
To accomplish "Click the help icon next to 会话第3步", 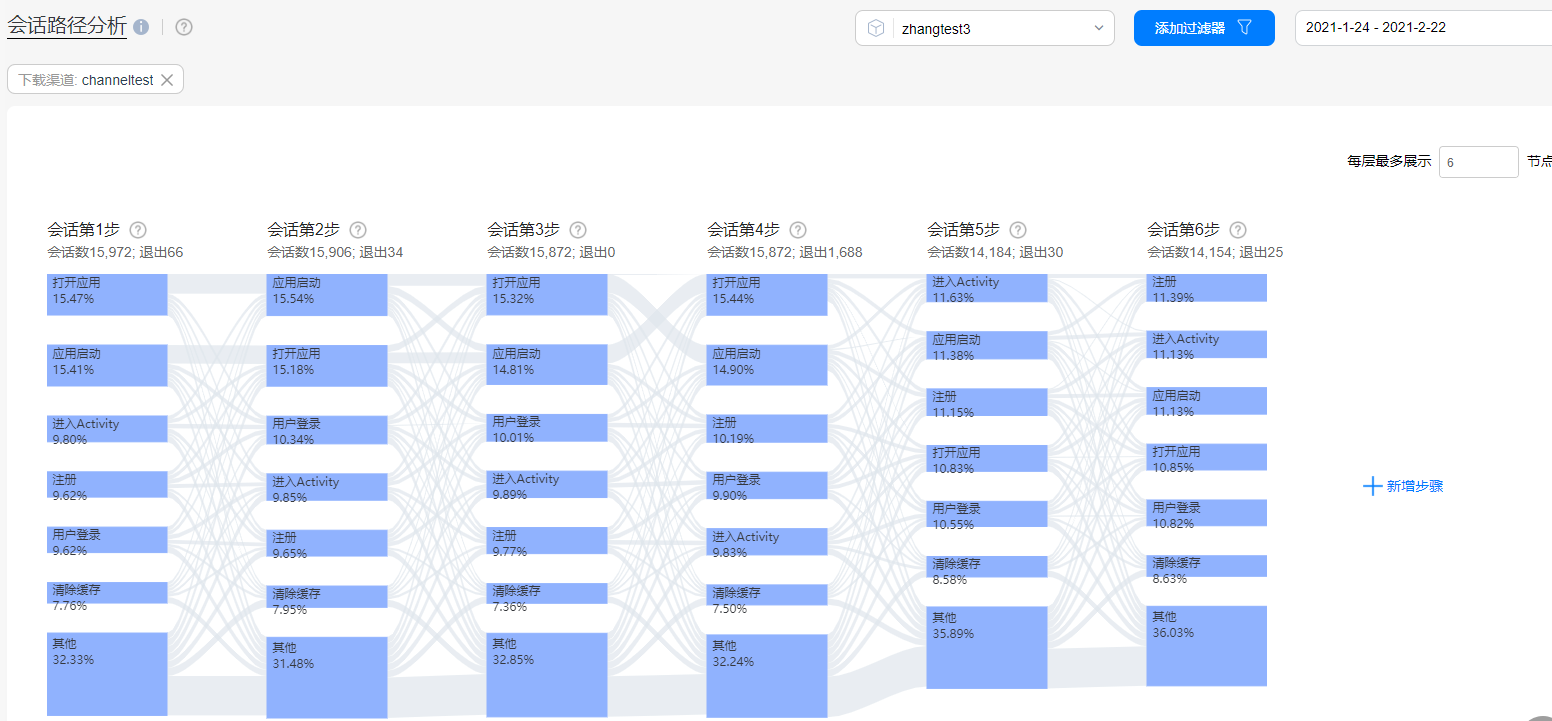I will click(x=577, y=229).
